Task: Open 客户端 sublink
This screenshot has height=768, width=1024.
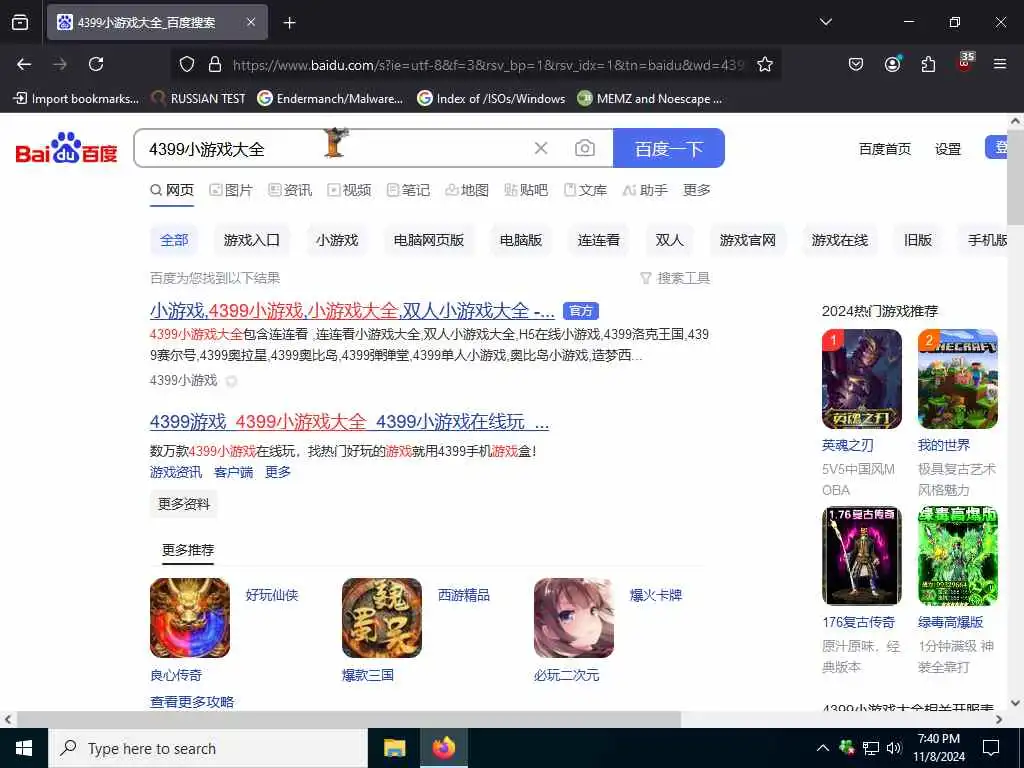Action: tap(233, 472)
